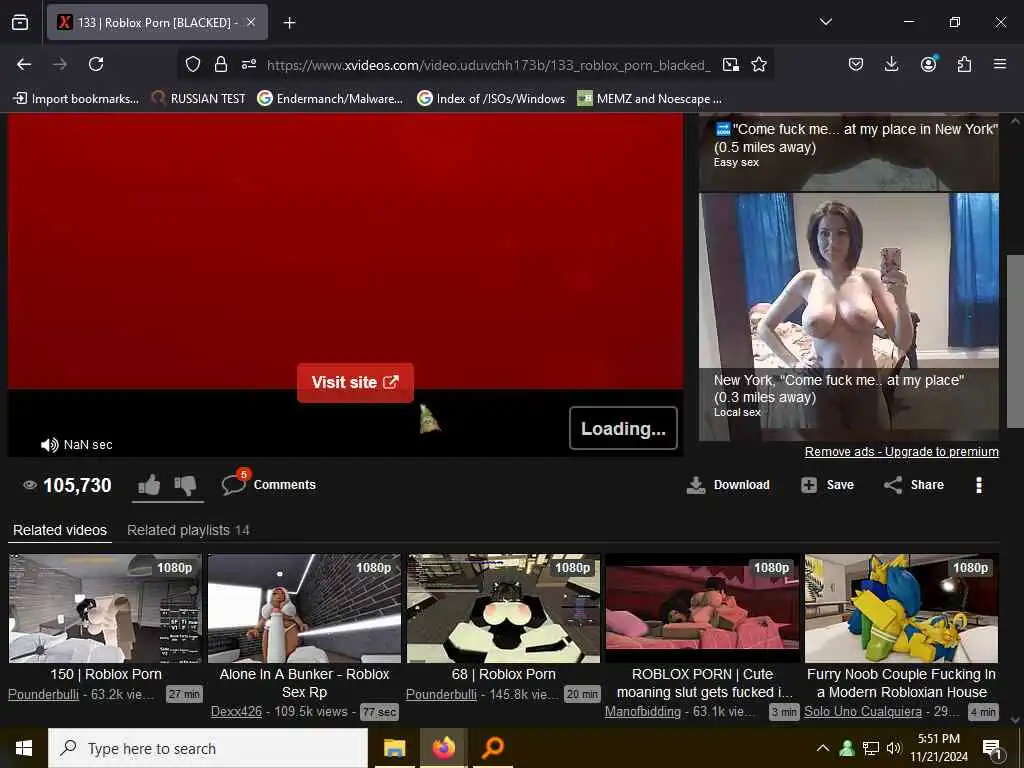The image size is (1024, 768).
Task: Open the orange magnifier taskbar app
Action: (493, 748)
